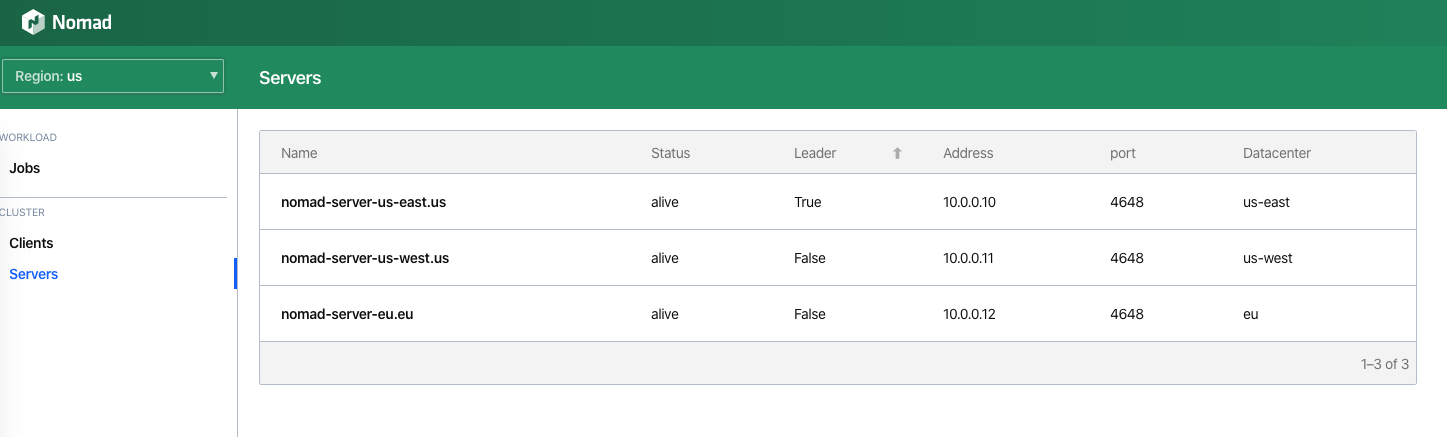The width and height of the screenshot is (1447, 437).
Task: Sort the table by Name column
Action: pyautogui.click(x=299, y=153)
